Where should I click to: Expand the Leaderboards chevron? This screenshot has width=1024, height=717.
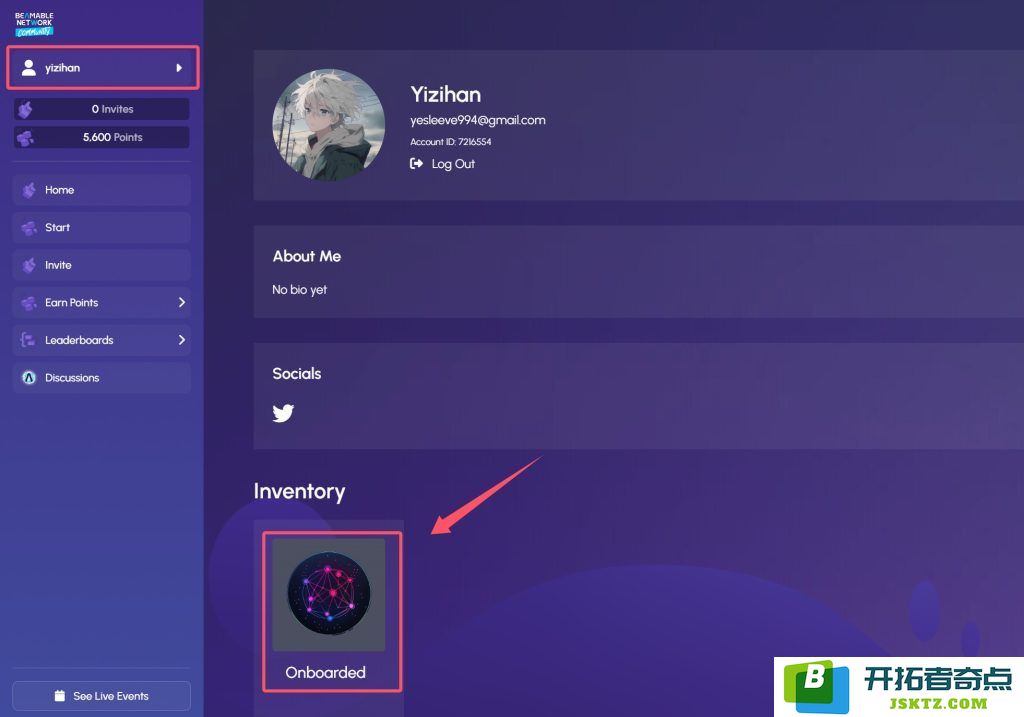click(x=182, y=340)
